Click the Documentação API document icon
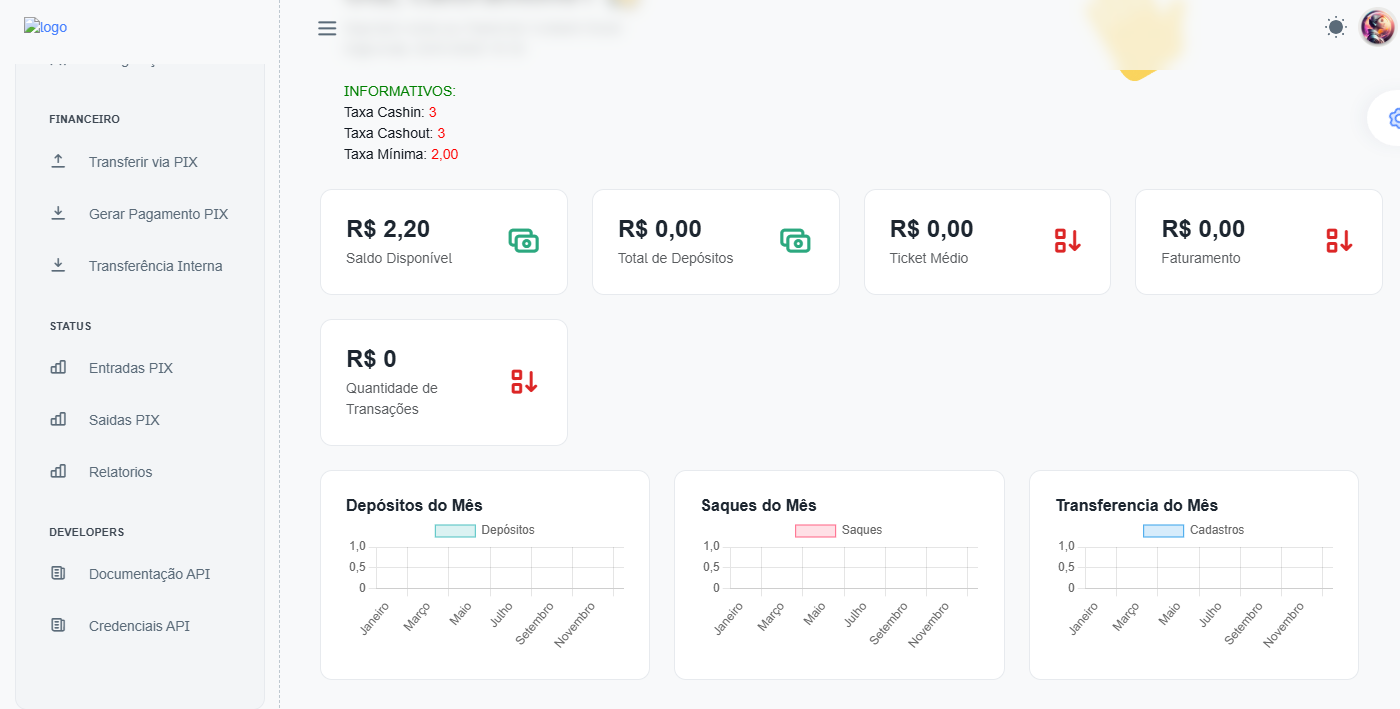Image resolution: width=1400 pixels, height=709 pixels. coord(58,574)
